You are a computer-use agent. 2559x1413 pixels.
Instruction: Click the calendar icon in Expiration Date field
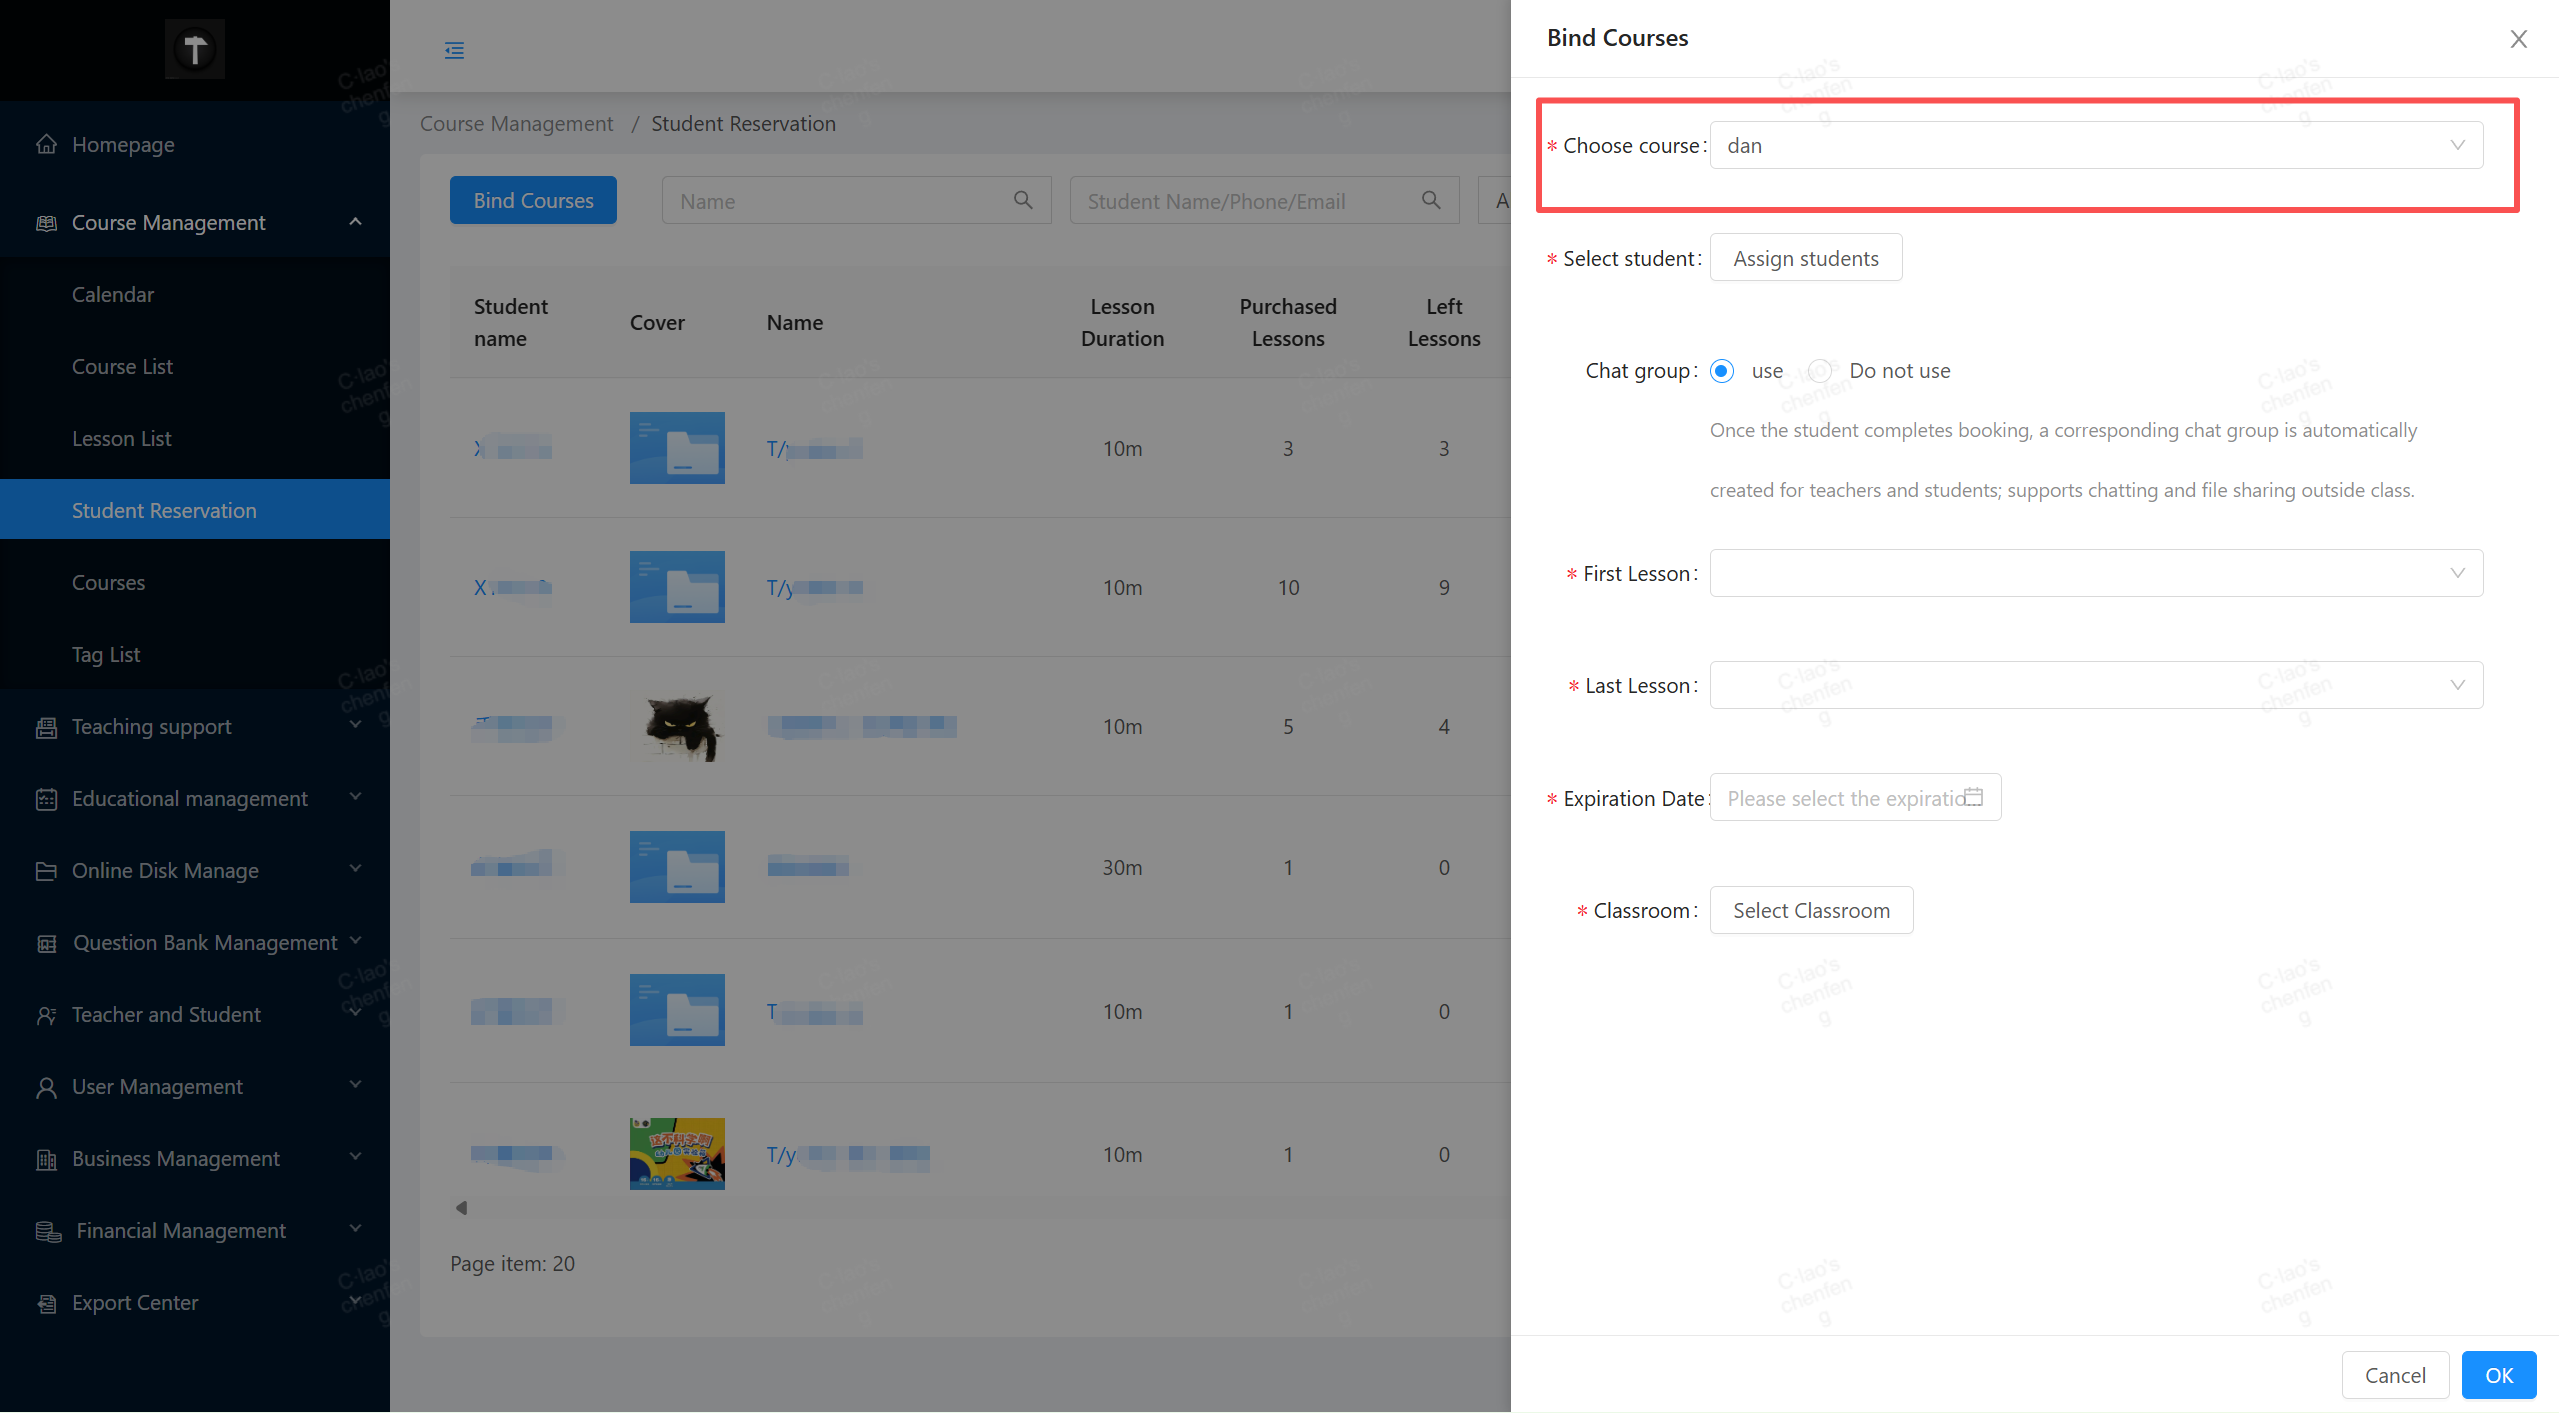coord(1973,797)
